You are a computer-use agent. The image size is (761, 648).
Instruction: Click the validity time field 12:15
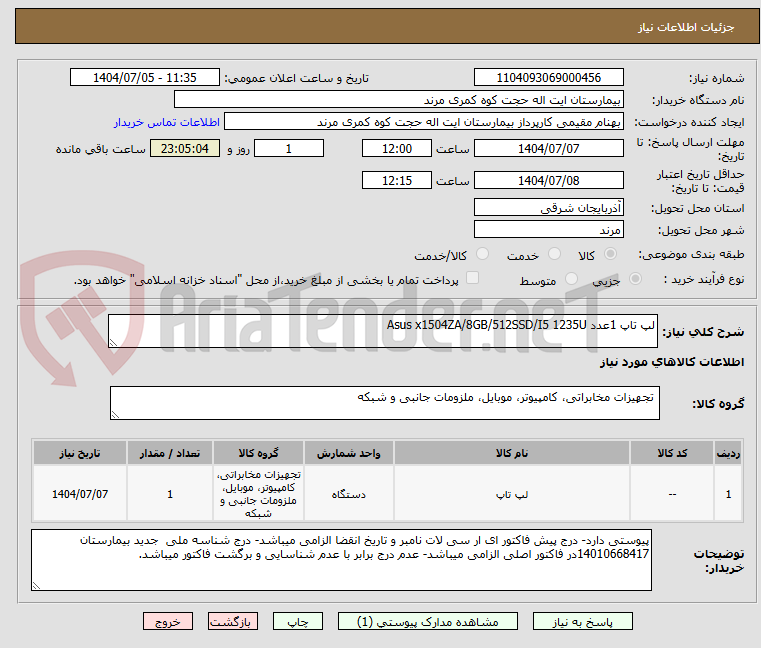(x=397, y=180)
